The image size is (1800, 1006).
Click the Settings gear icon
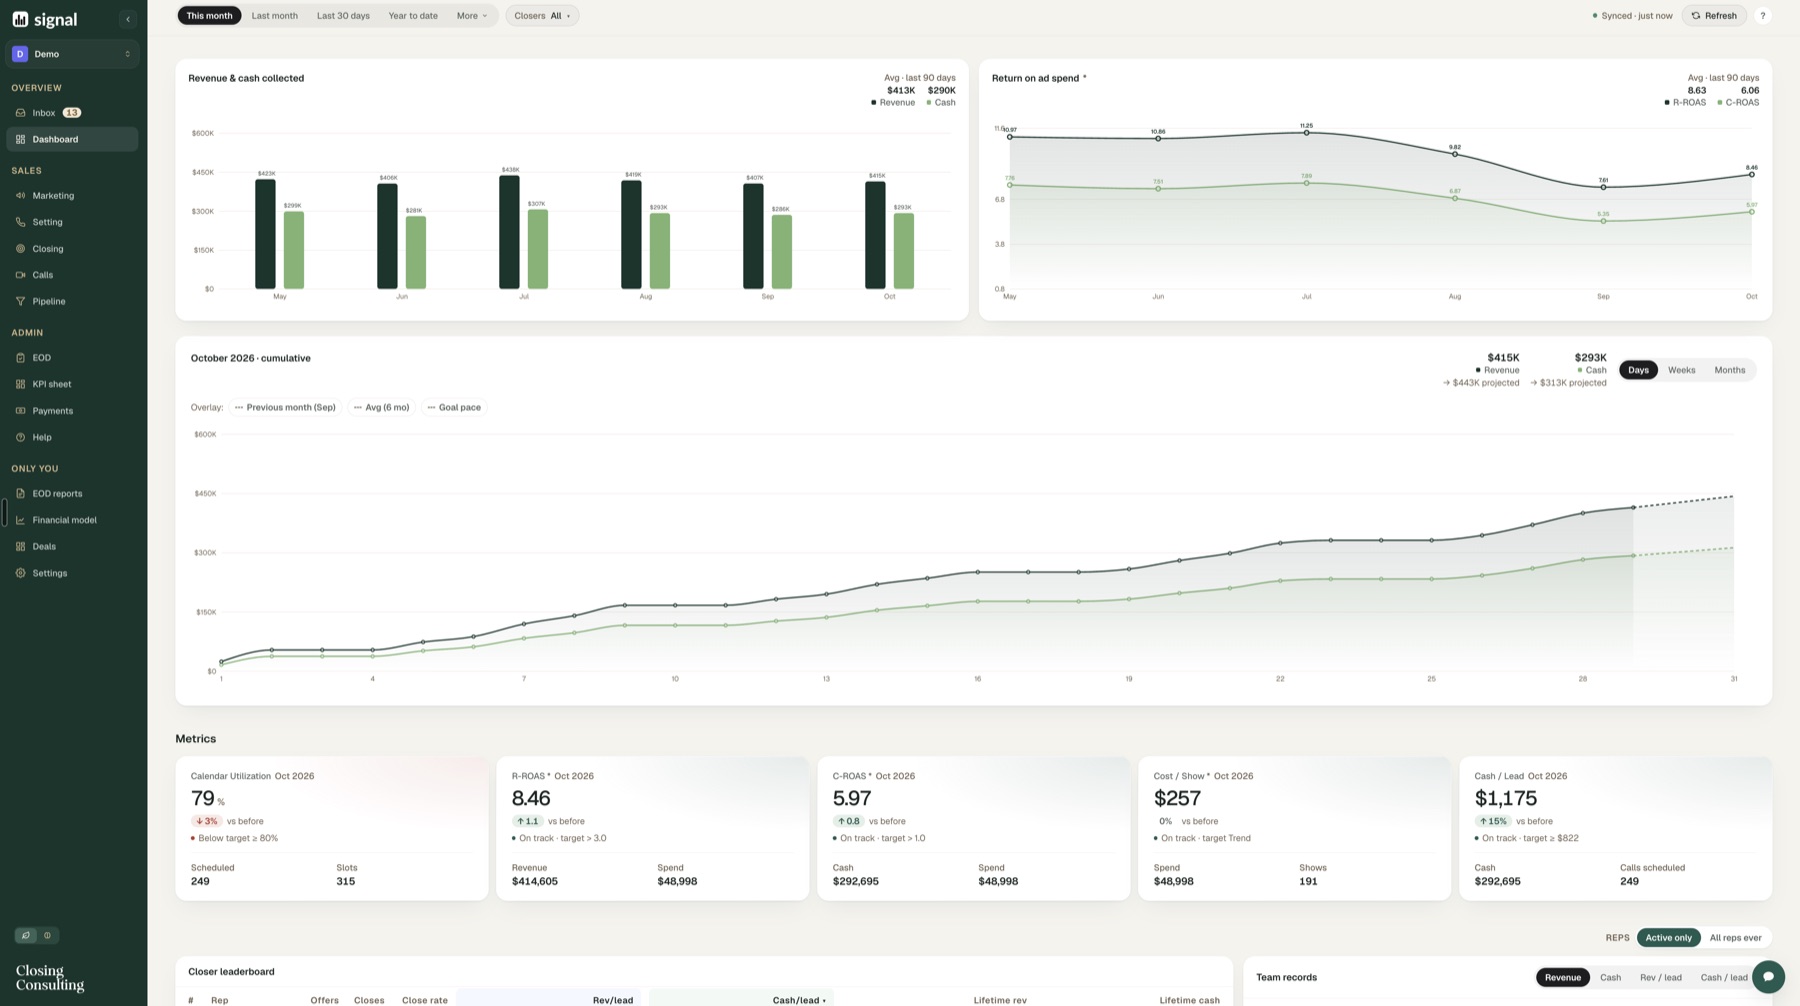tap(20, 573)
